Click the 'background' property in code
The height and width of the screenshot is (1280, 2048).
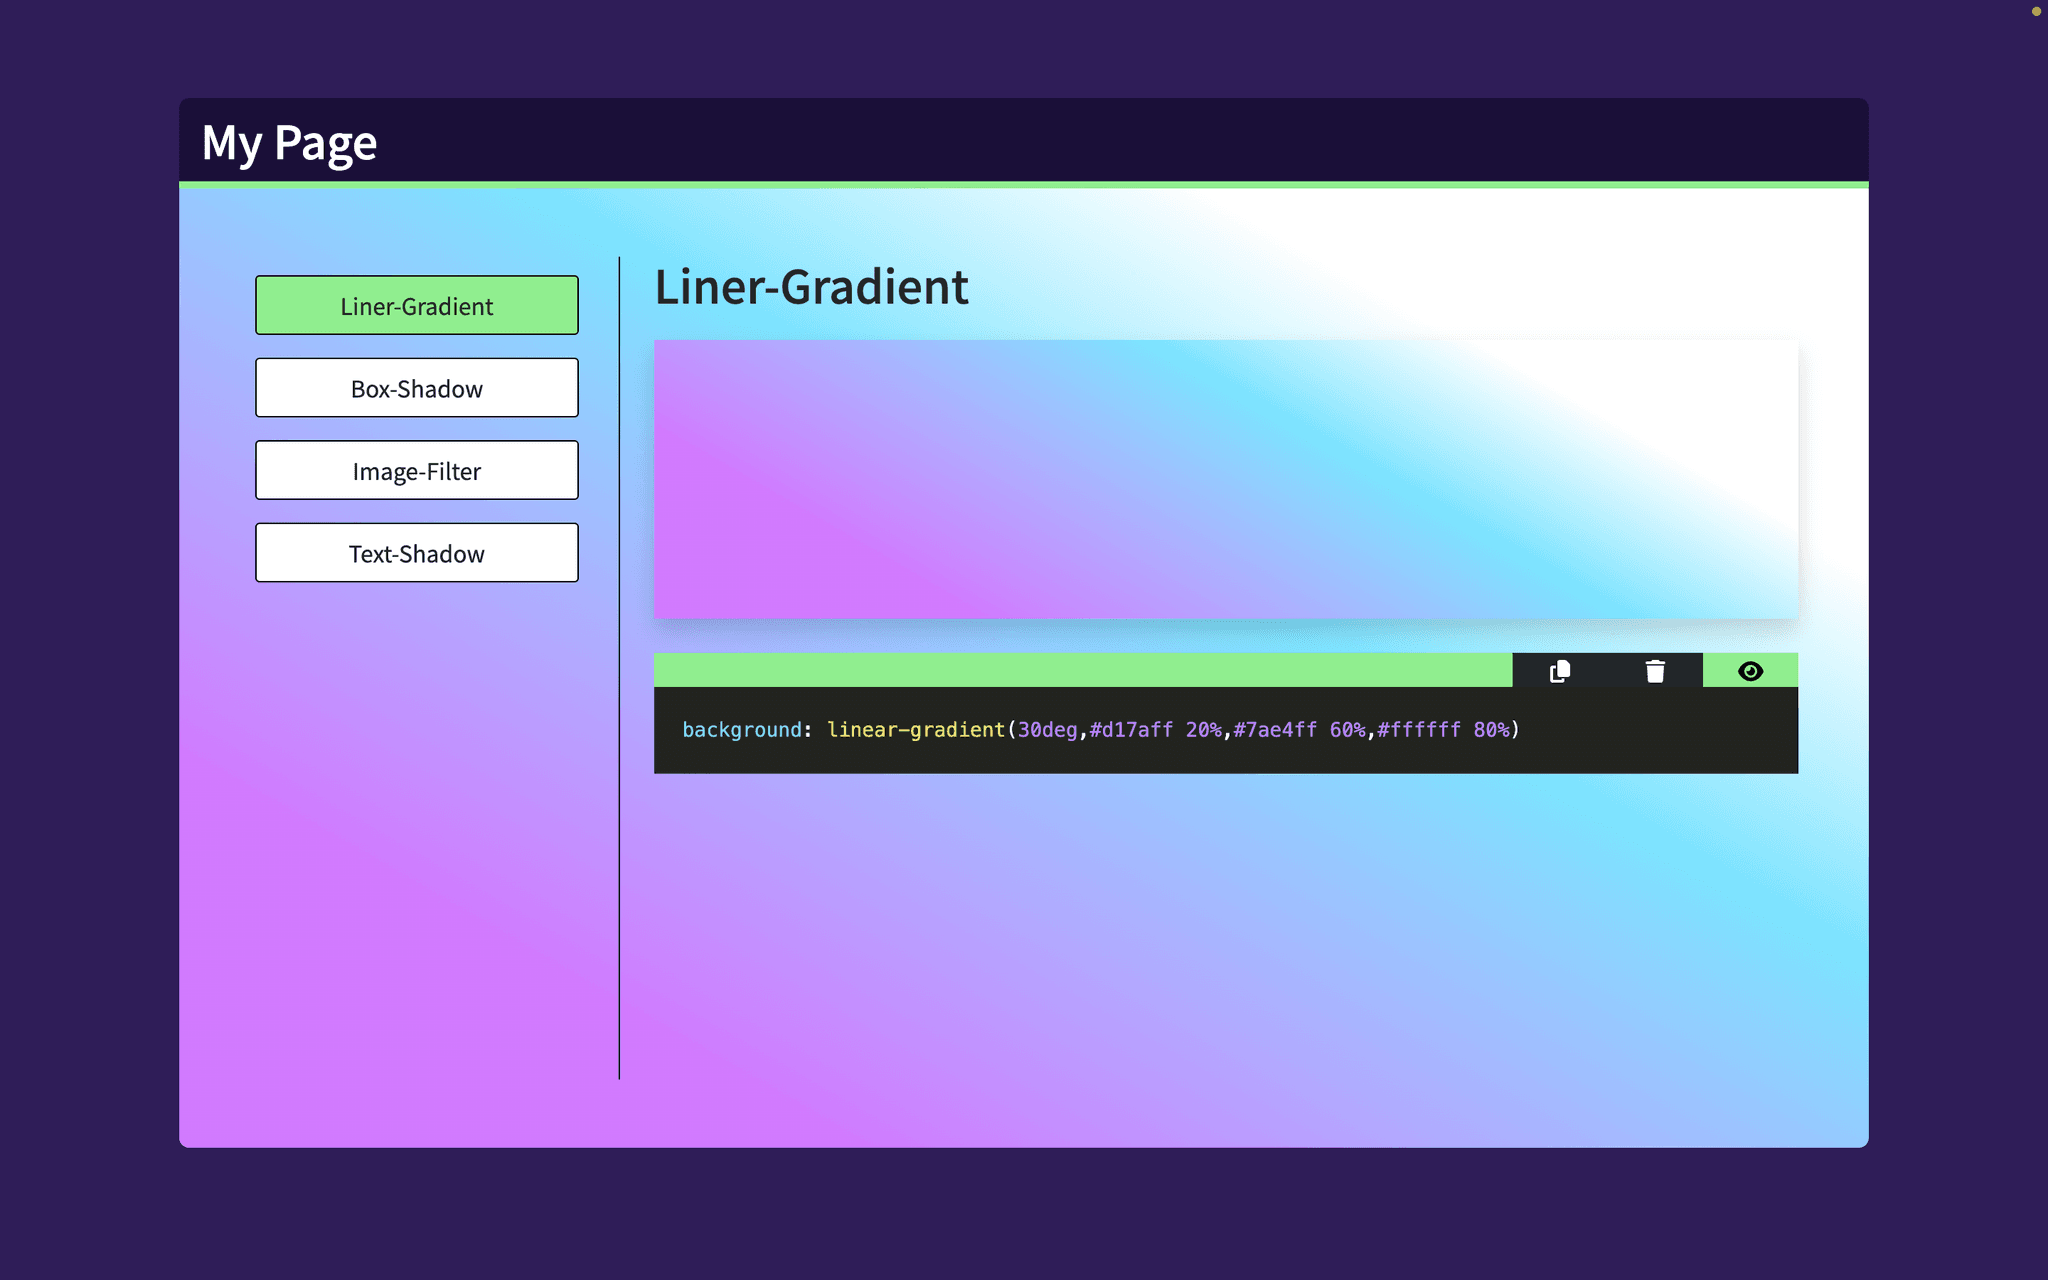click(x=741, y=730)
